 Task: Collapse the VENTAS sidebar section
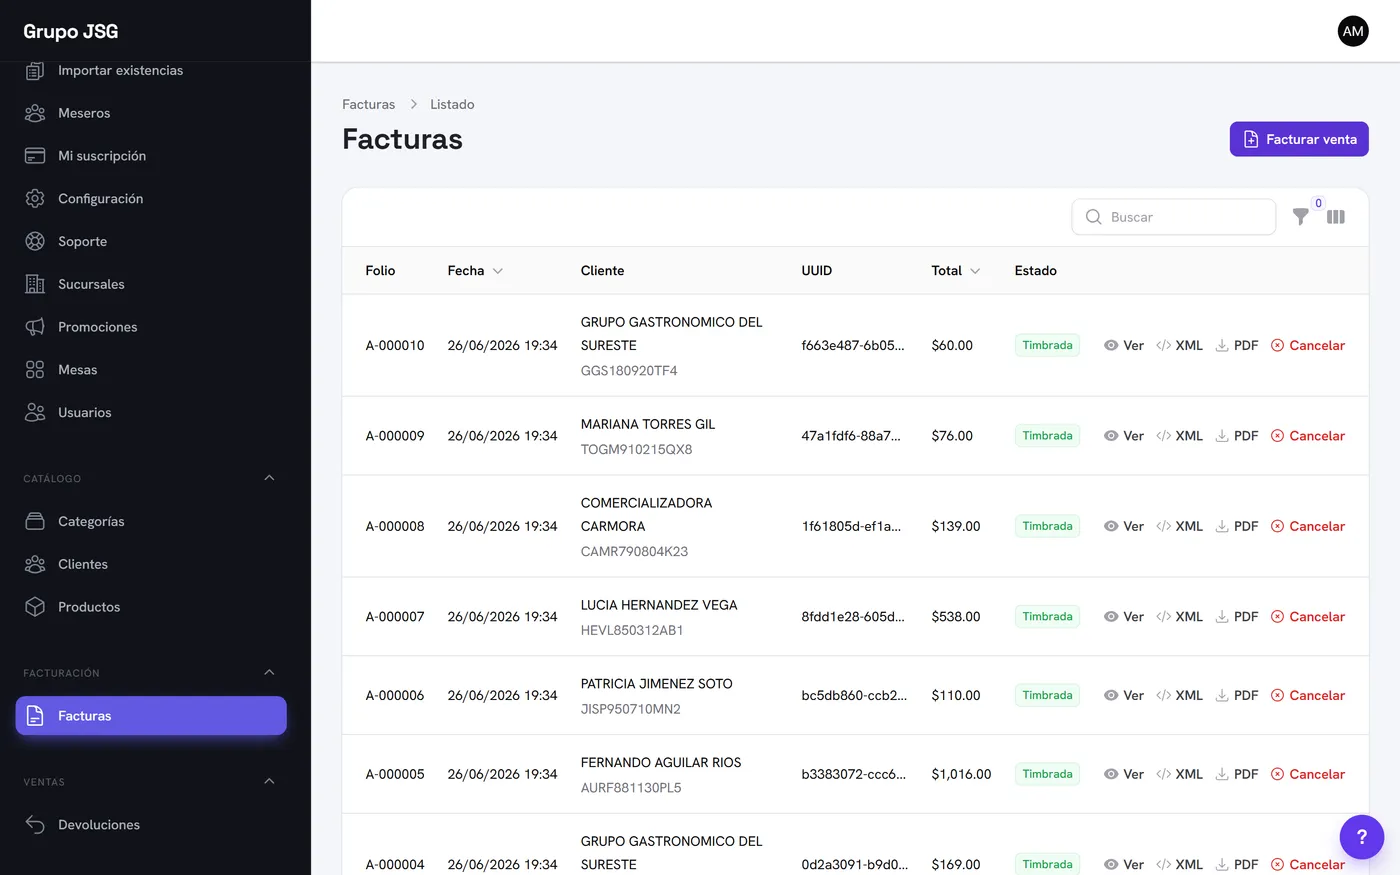(x=269, y=781)
